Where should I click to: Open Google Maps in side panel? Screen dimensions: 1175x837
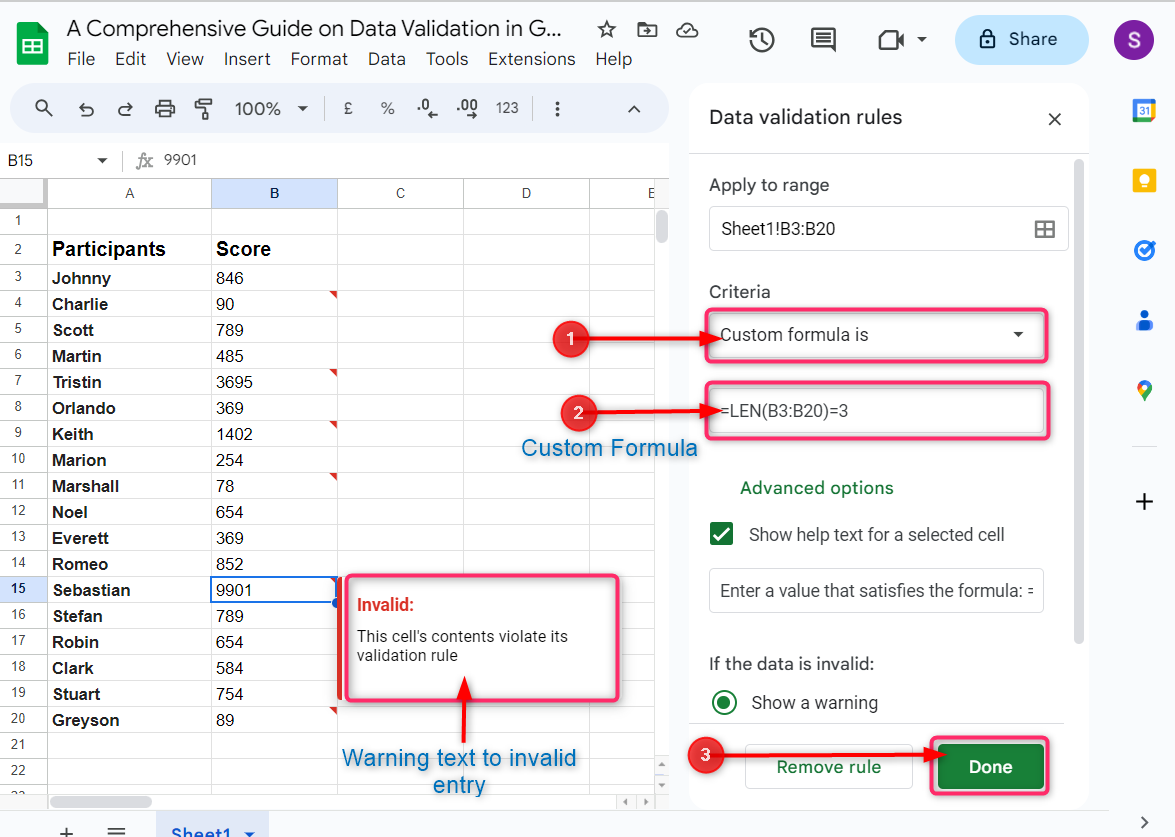coord(1144,390)
